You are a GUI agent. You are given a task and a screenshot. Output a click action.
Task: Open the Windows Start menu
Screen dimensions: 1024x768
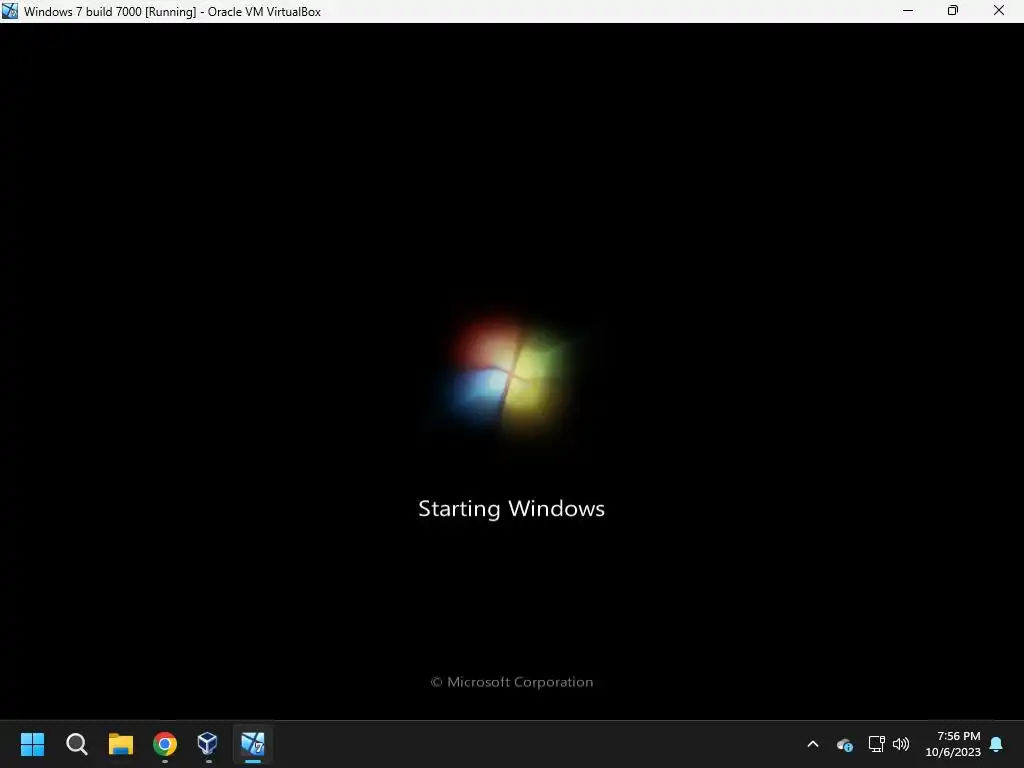coord(32,744)
